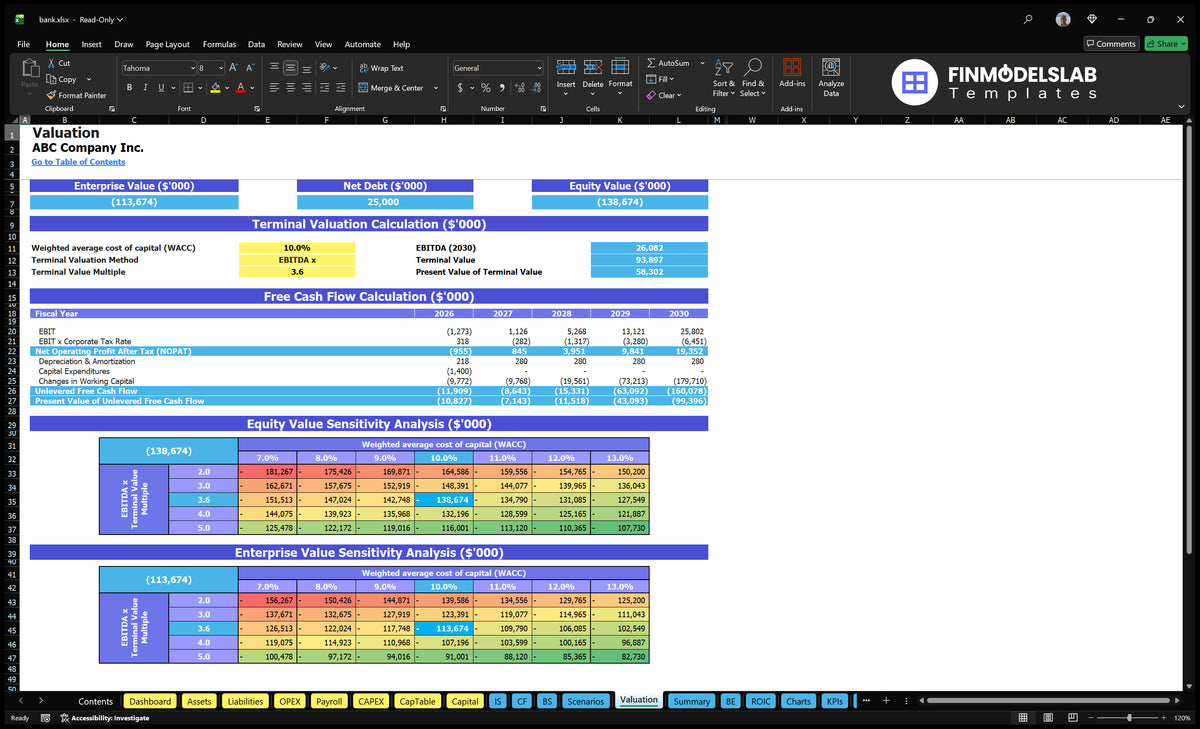Toggle Underline formatting
The image size is (1200, 729).
160,88
